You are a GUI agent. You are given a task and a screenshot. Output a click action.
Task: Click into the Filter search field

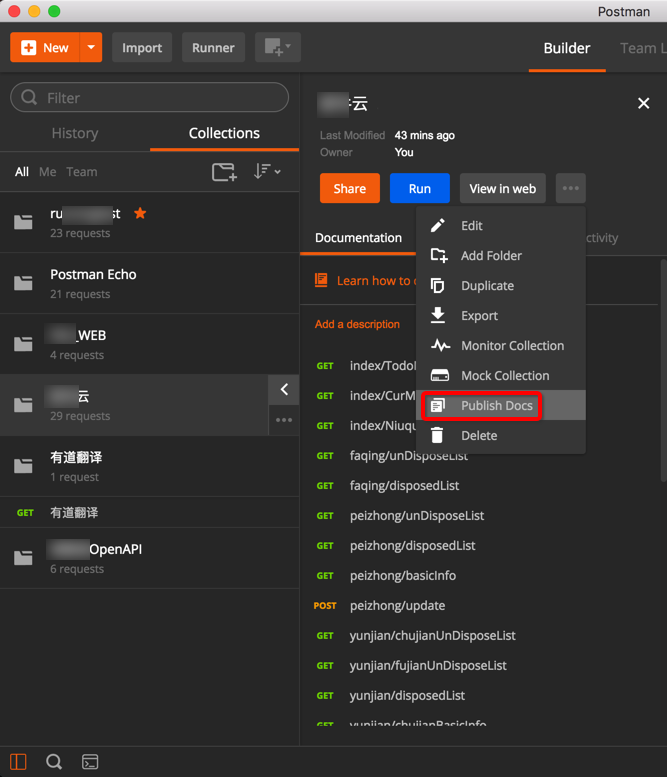point(149,98)
